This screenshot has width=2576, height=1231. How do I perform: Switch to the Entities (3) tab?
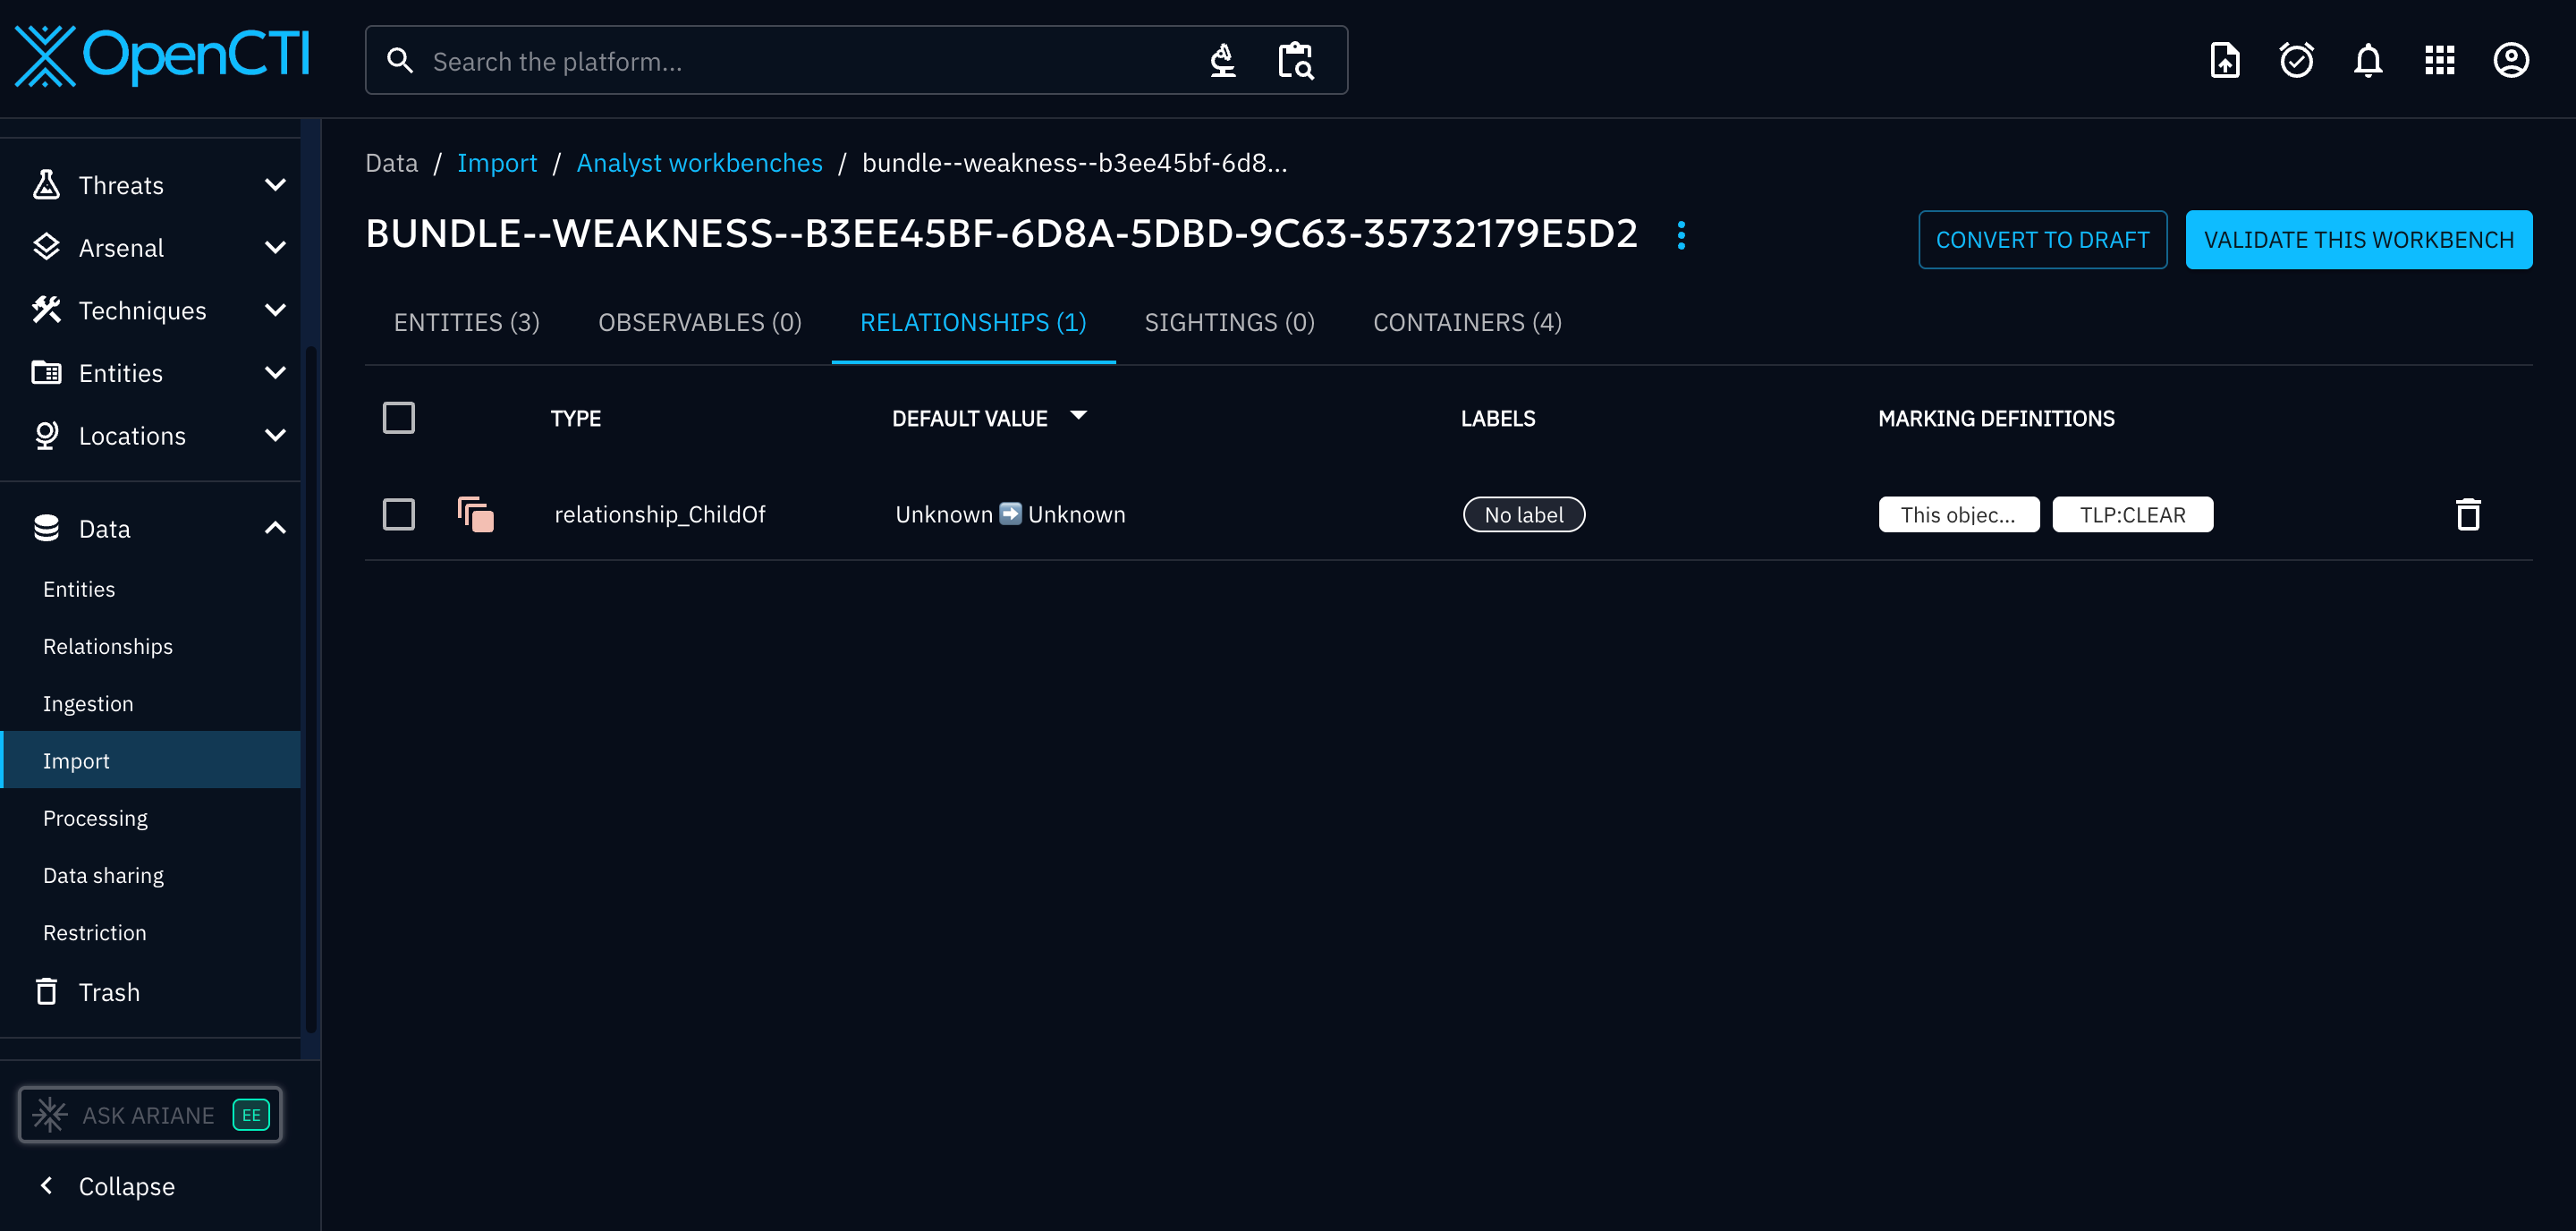coord(466,322)
